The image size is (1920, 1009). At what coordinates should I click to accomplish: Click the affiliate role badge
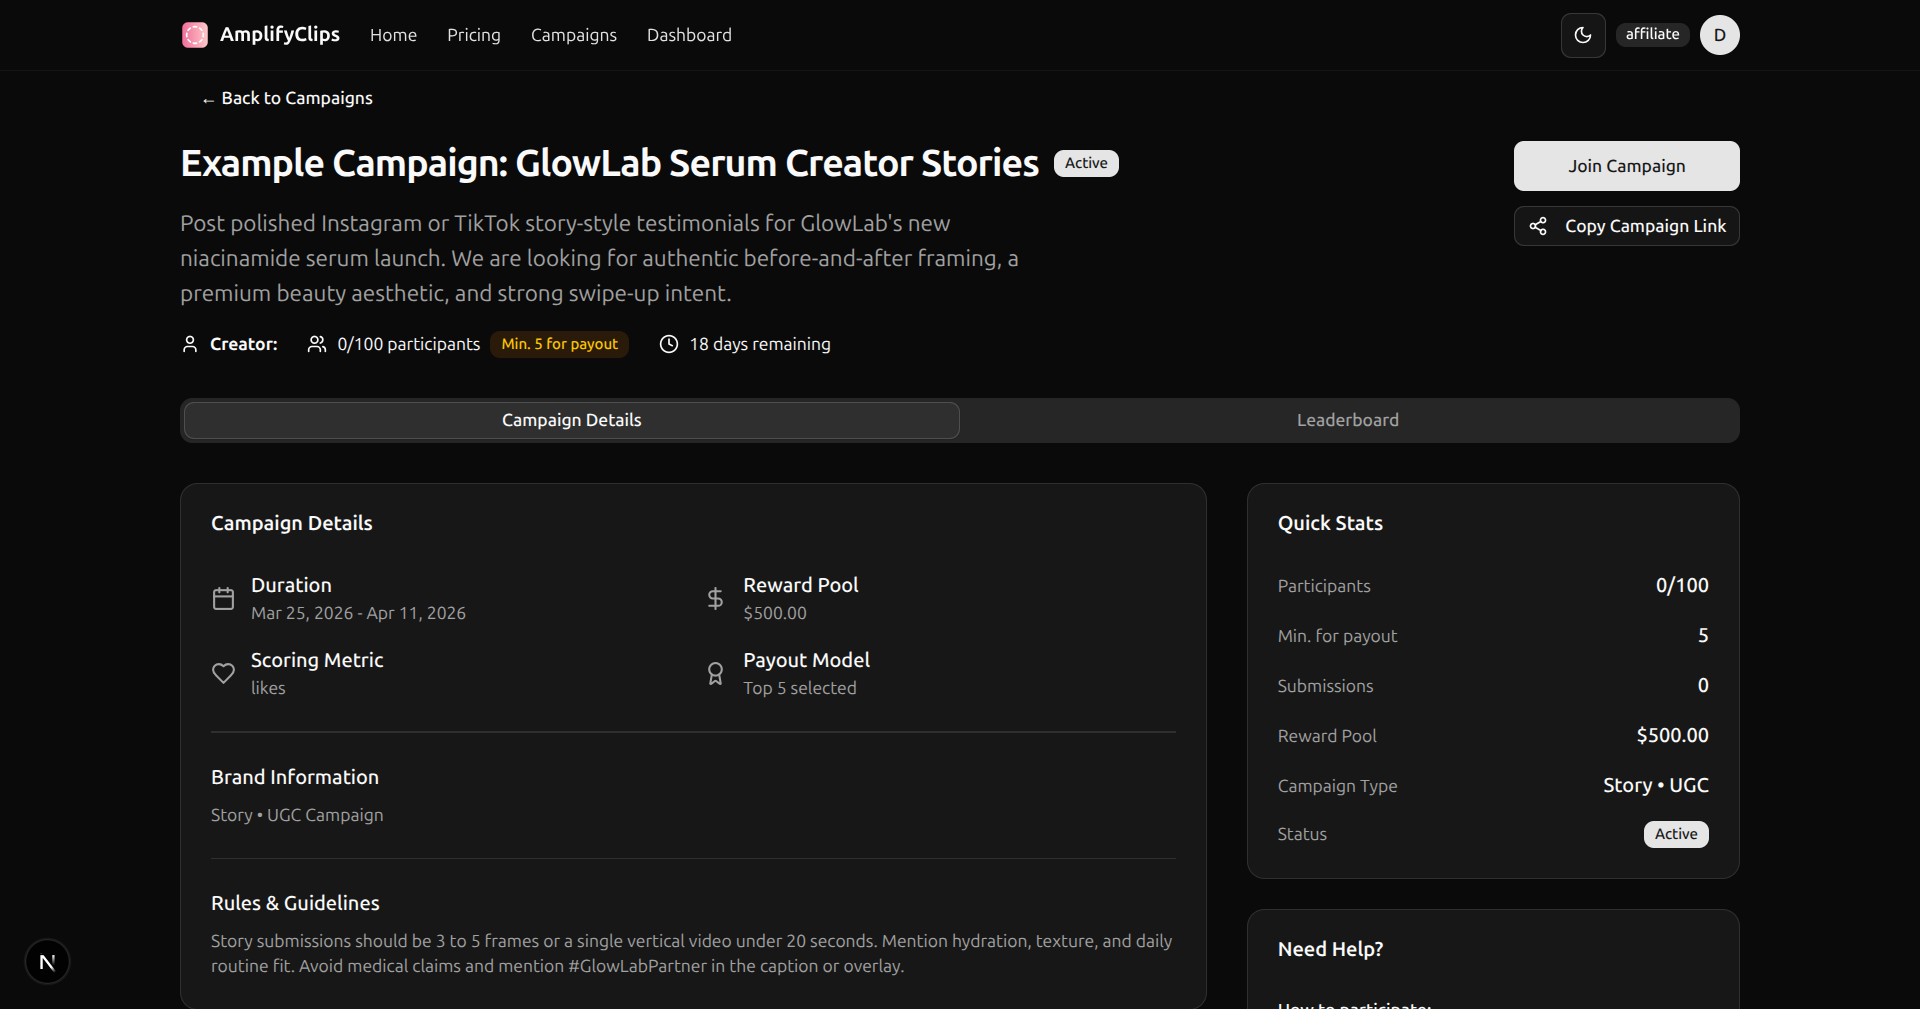point(1652,34)
